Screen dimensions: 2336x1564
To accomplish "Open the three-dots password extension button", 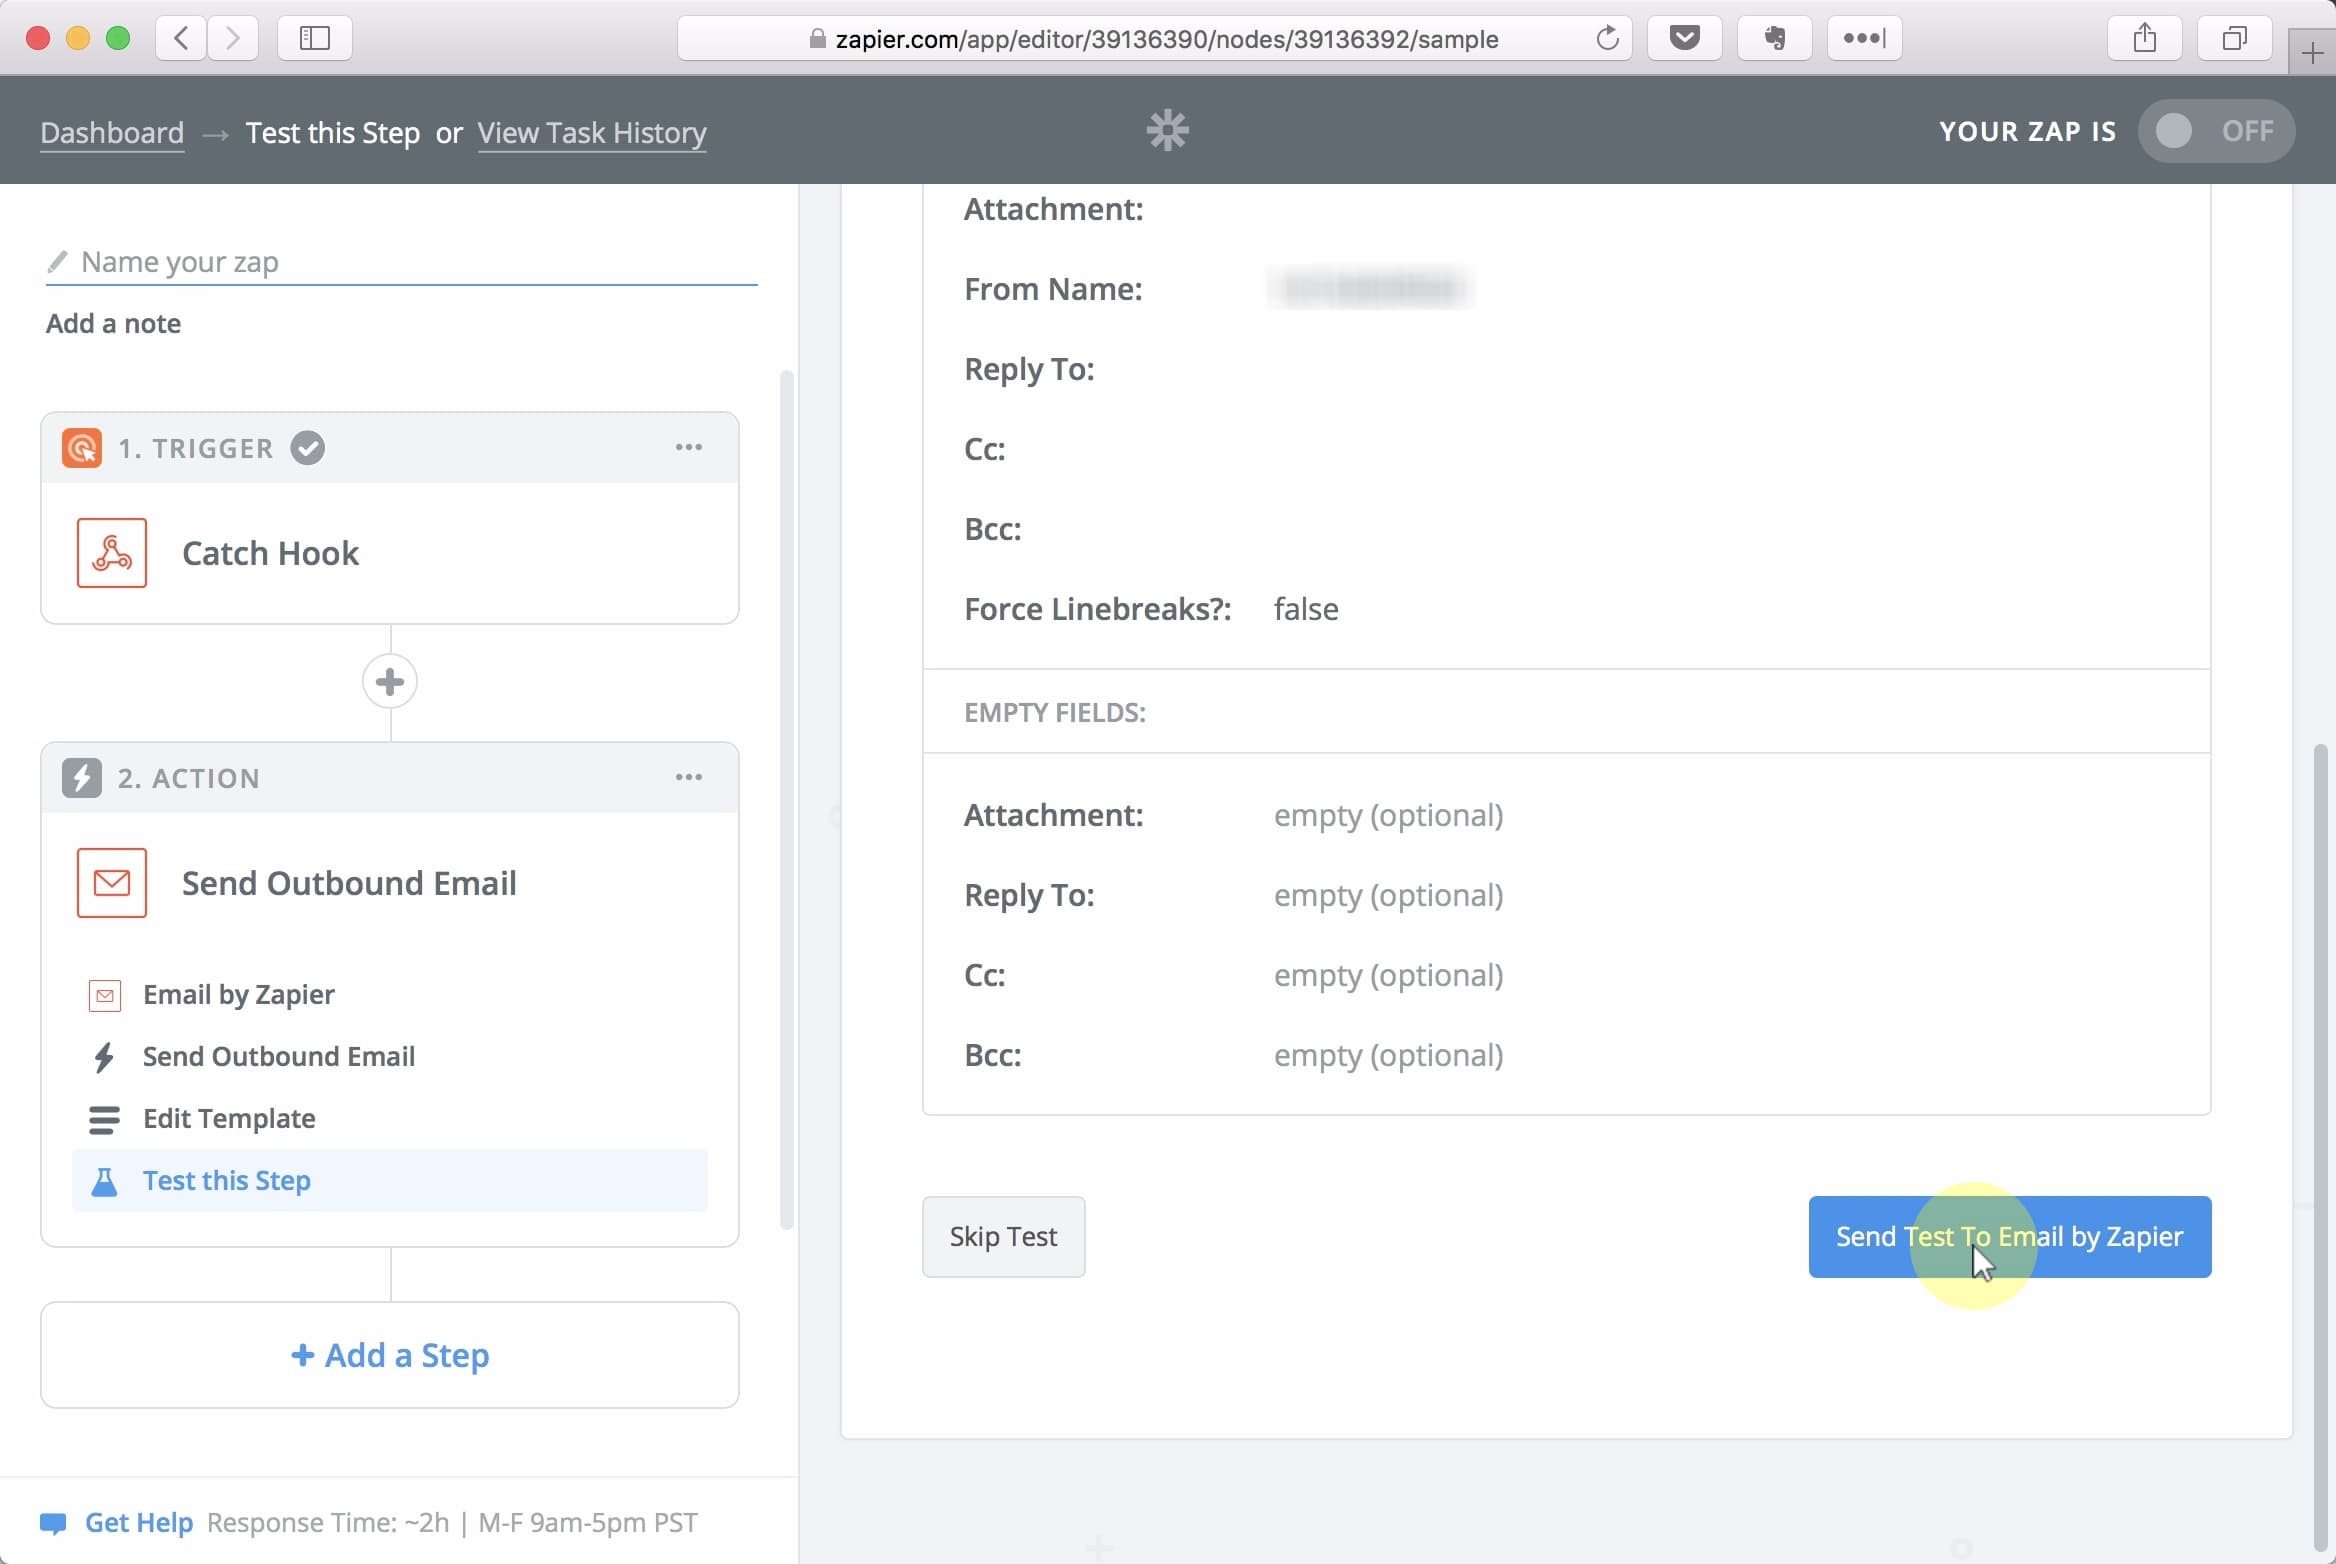I will click(1864, 38).
